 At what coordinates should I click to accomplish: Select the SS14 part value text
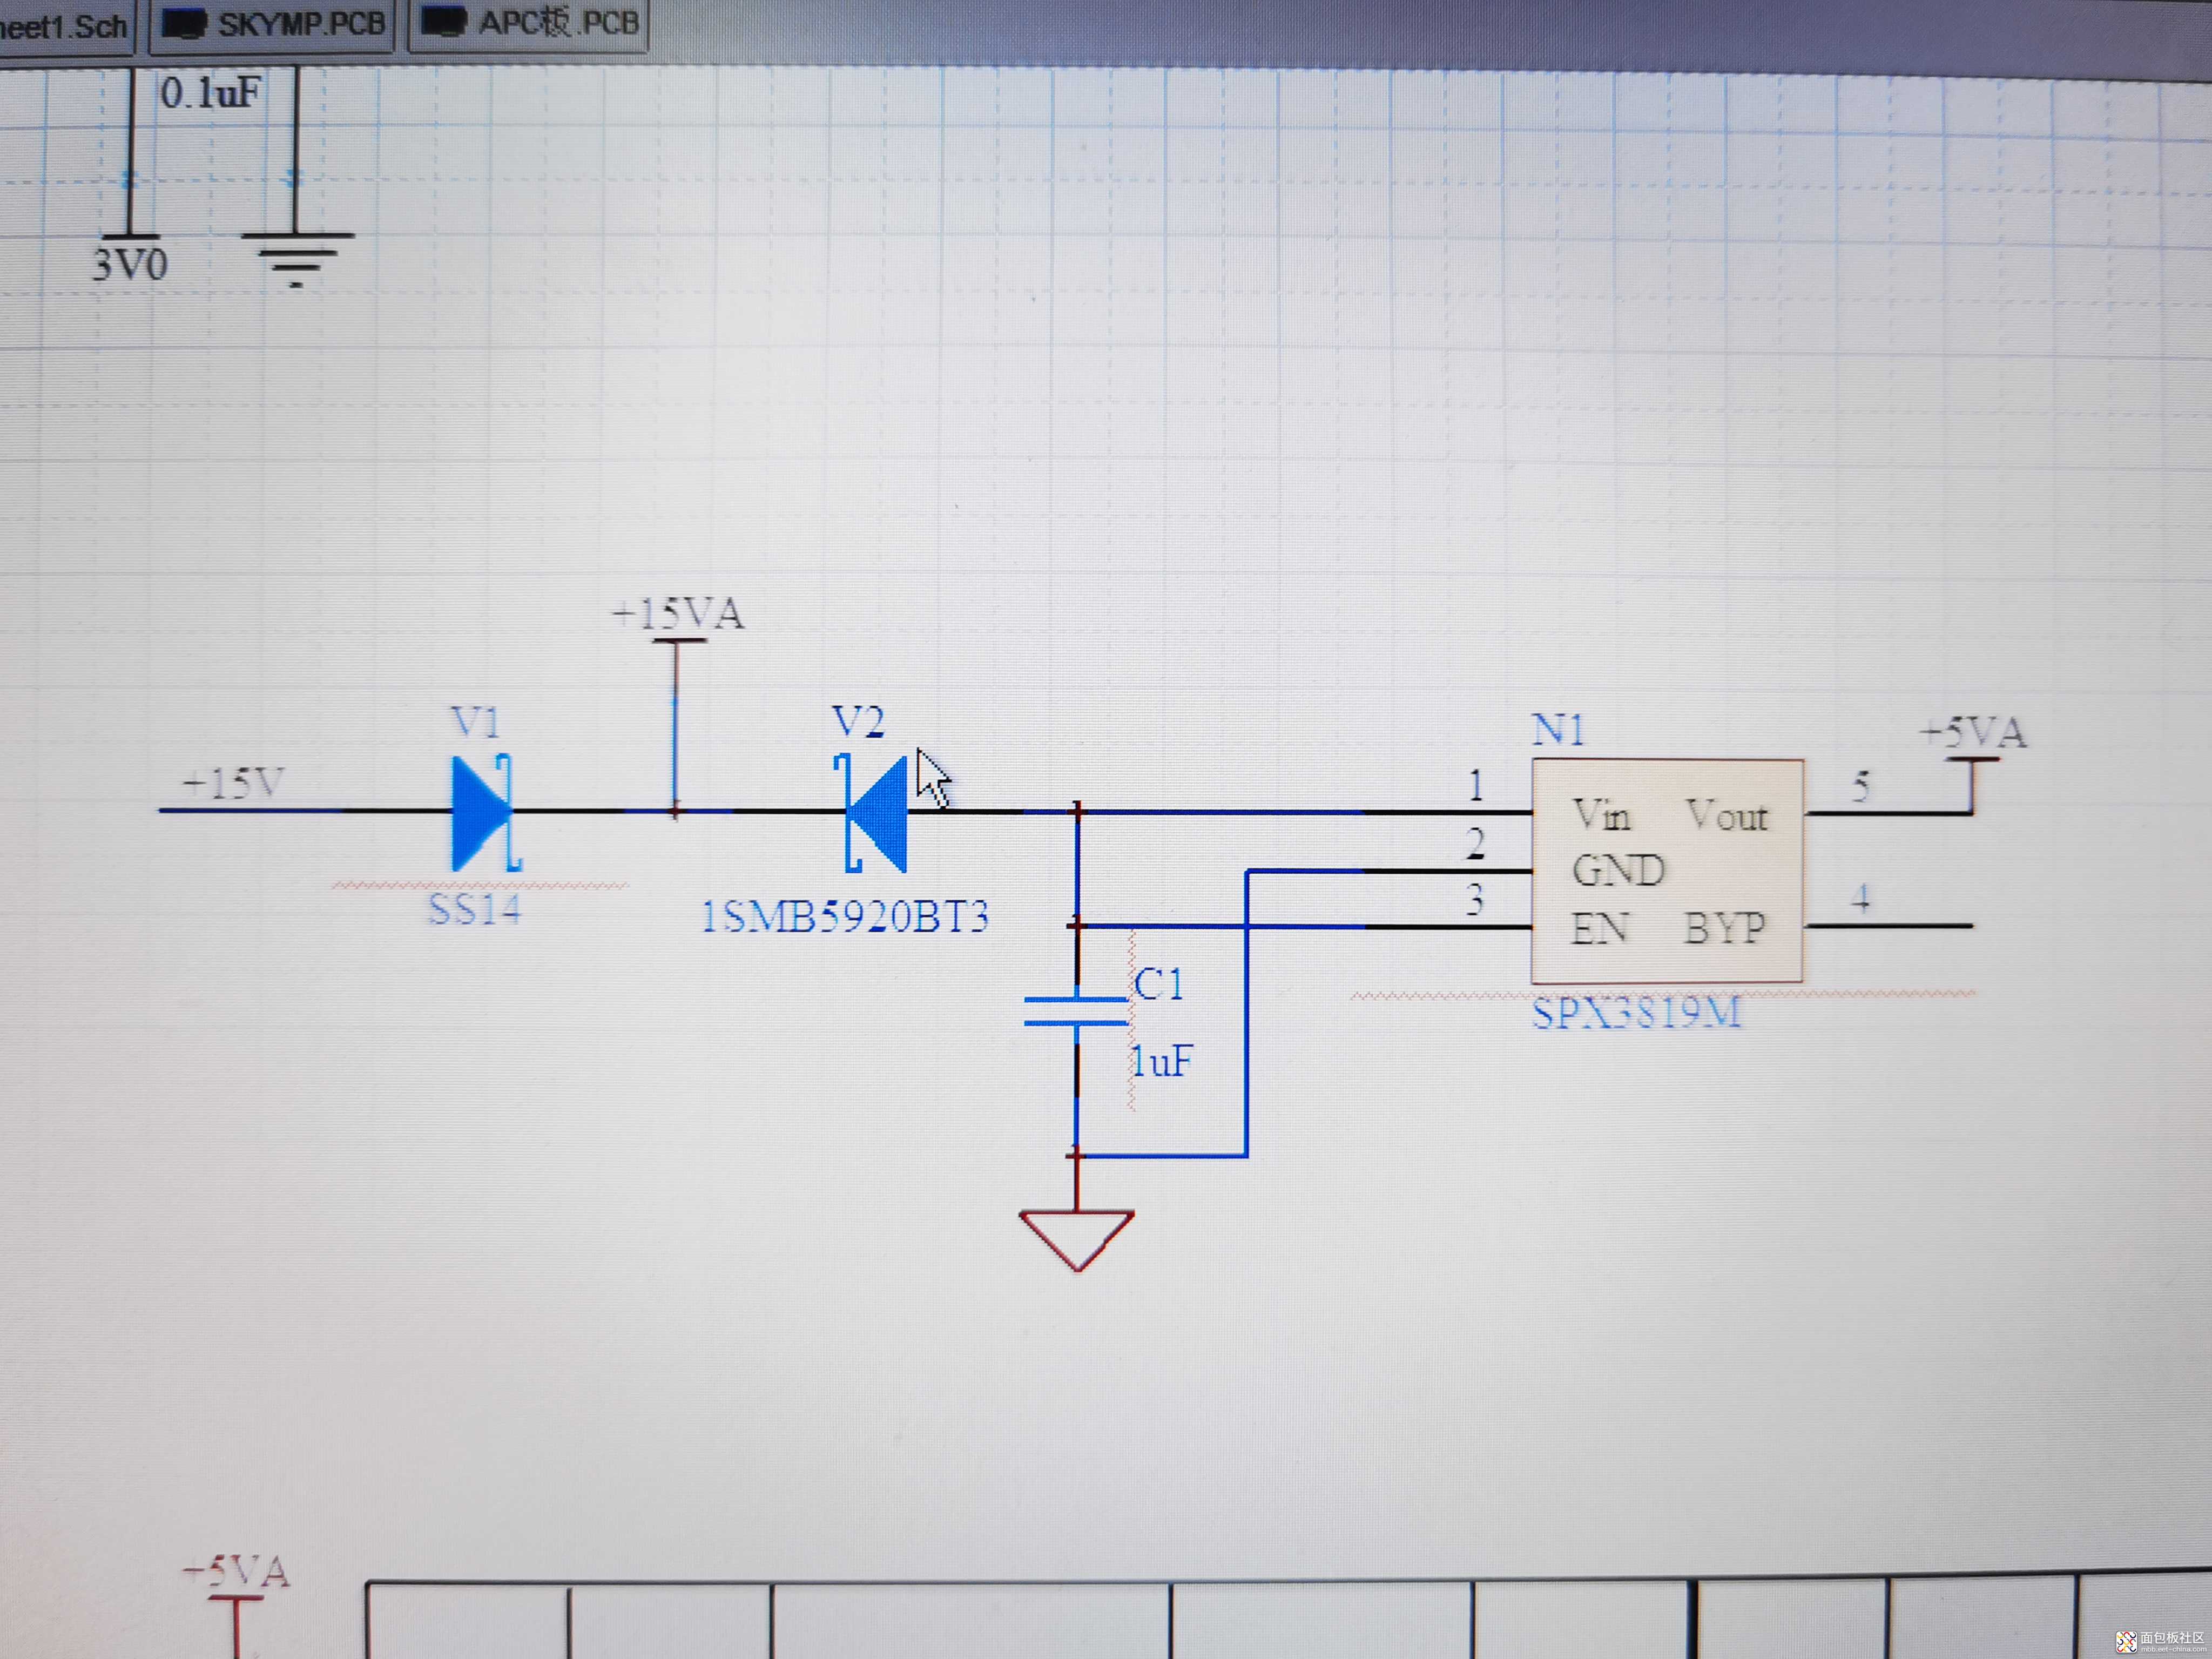click(475, 910)
